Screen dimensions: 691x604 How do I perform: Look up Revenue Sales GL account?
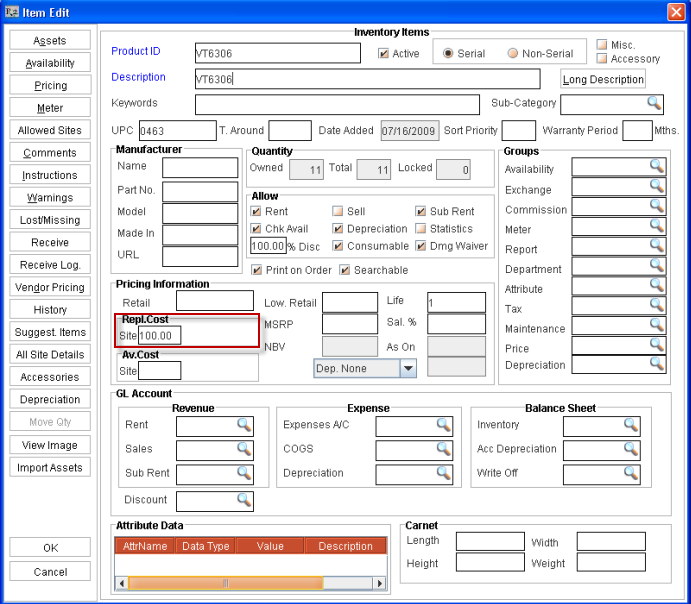click(244, 450)
